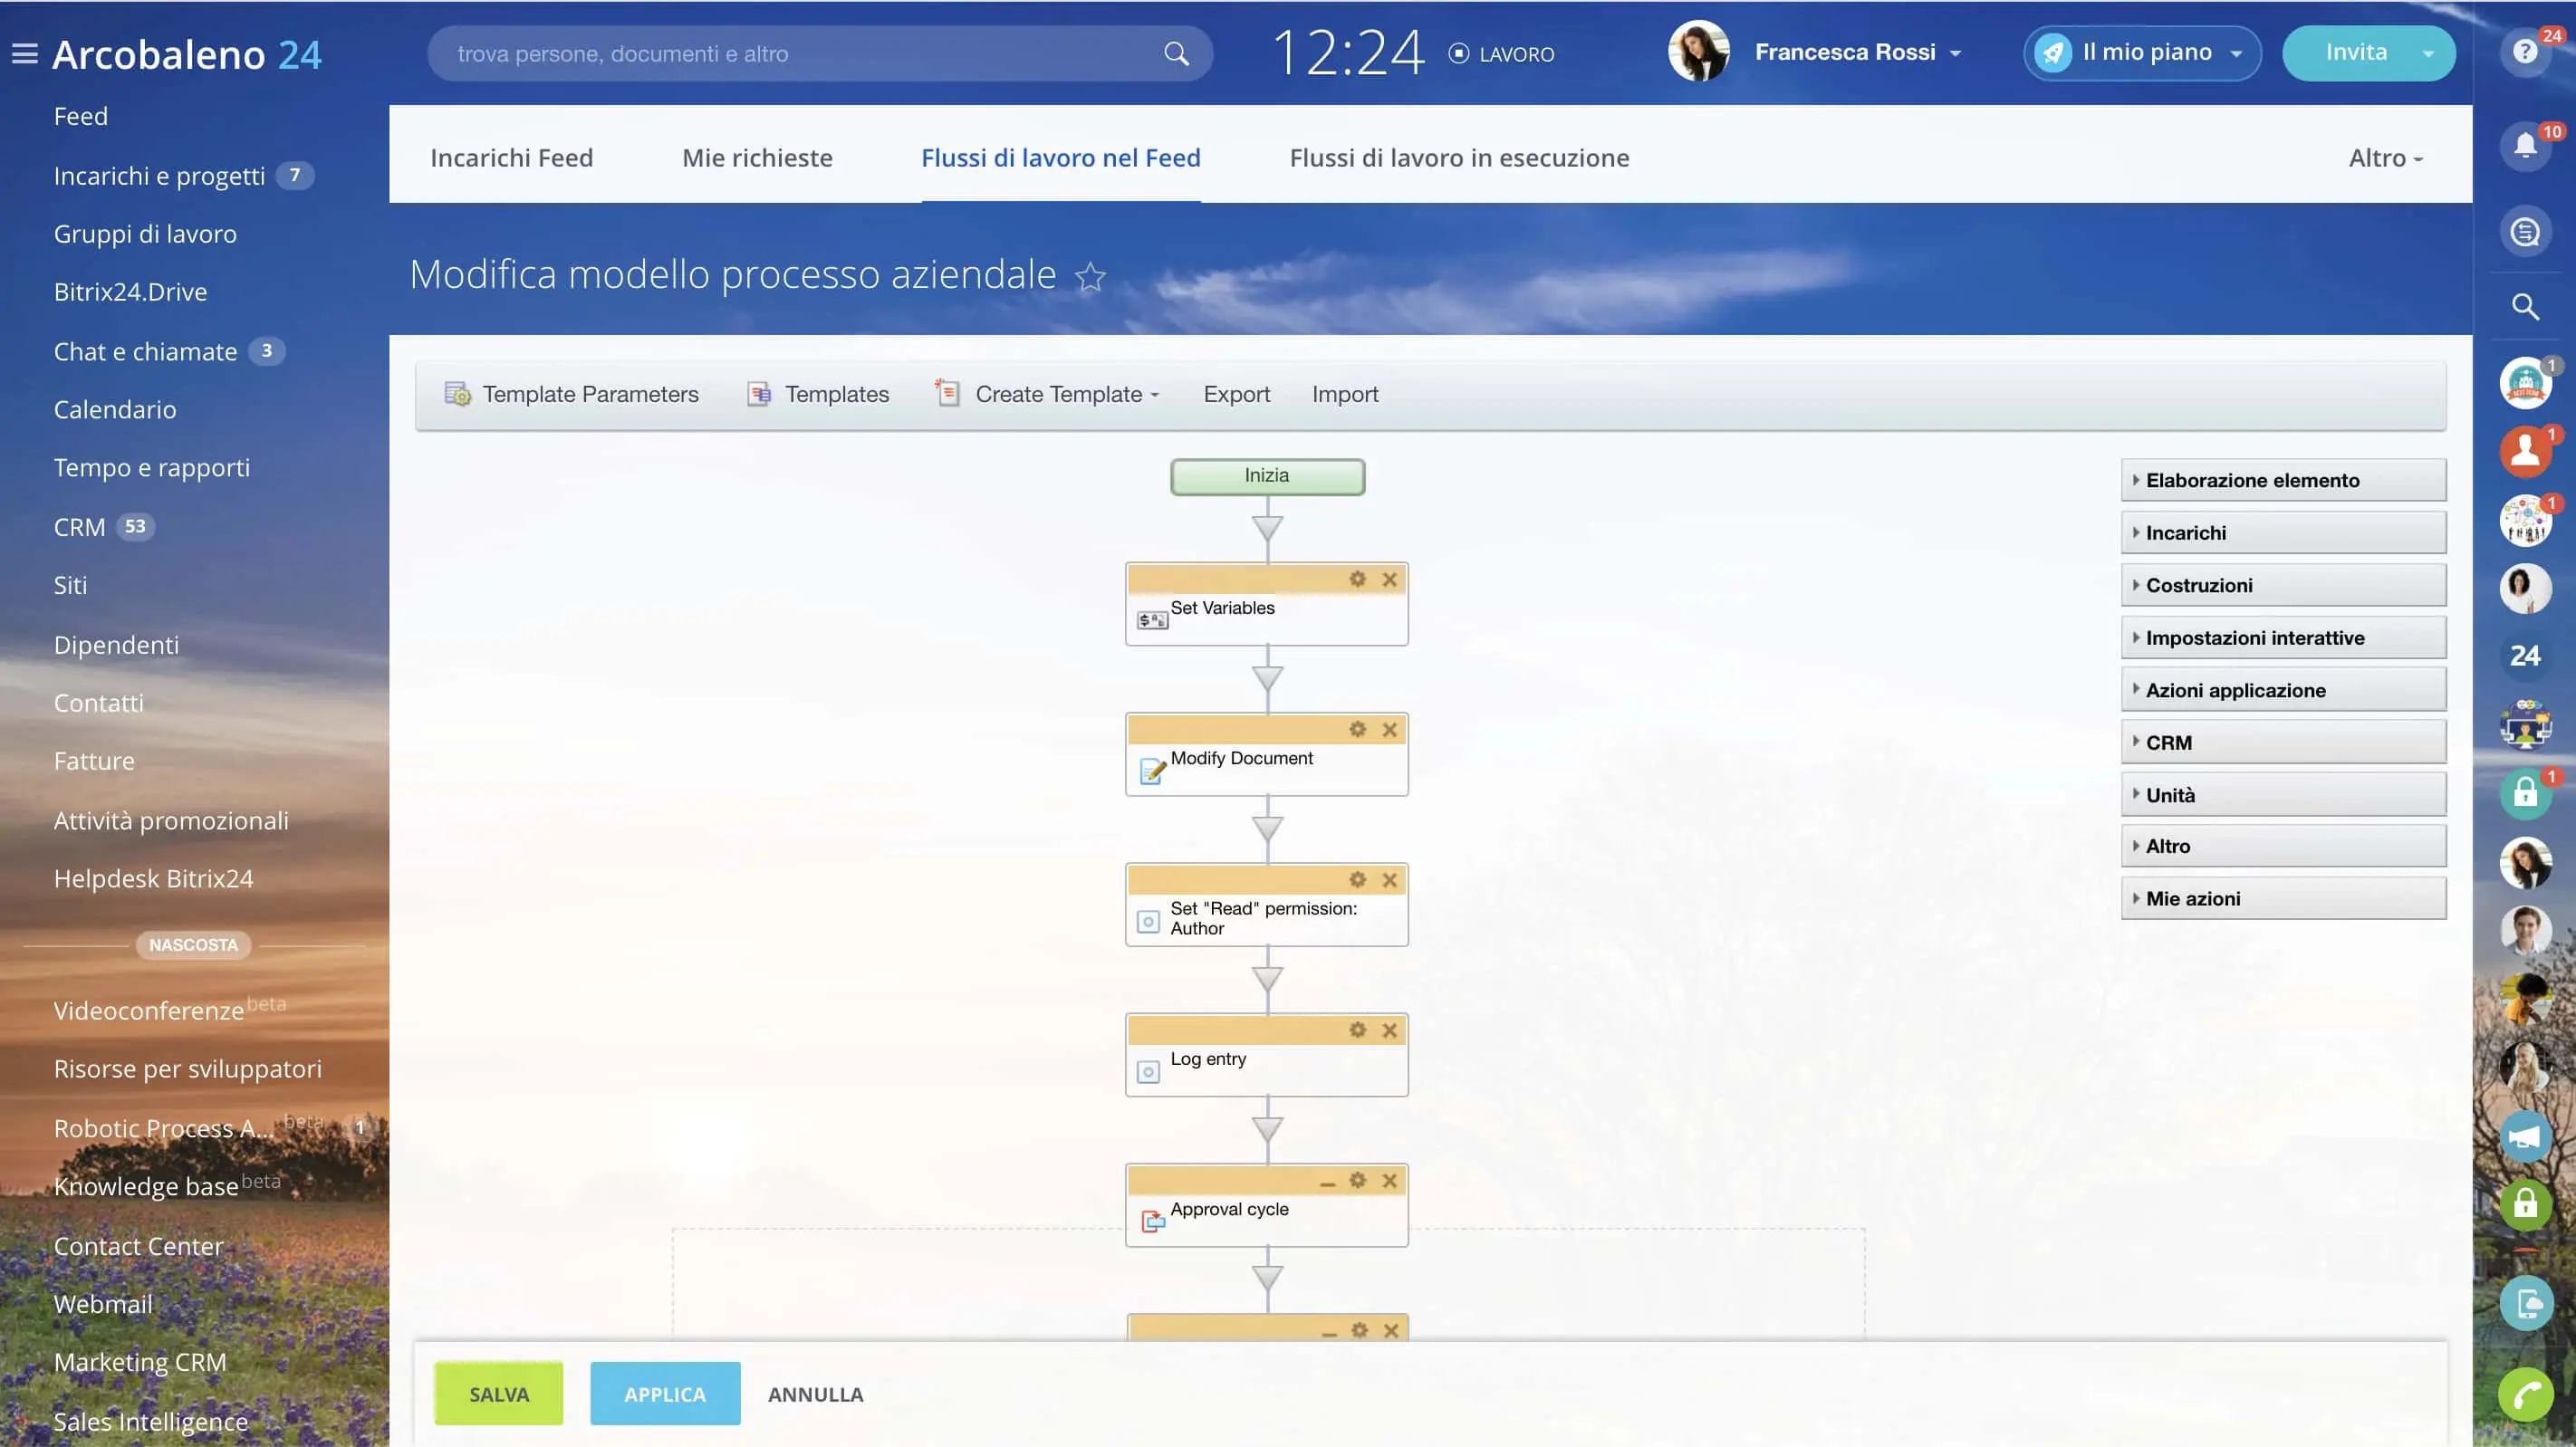
Task: Expand the Impostazioni interattive section
Action: 2283,638
